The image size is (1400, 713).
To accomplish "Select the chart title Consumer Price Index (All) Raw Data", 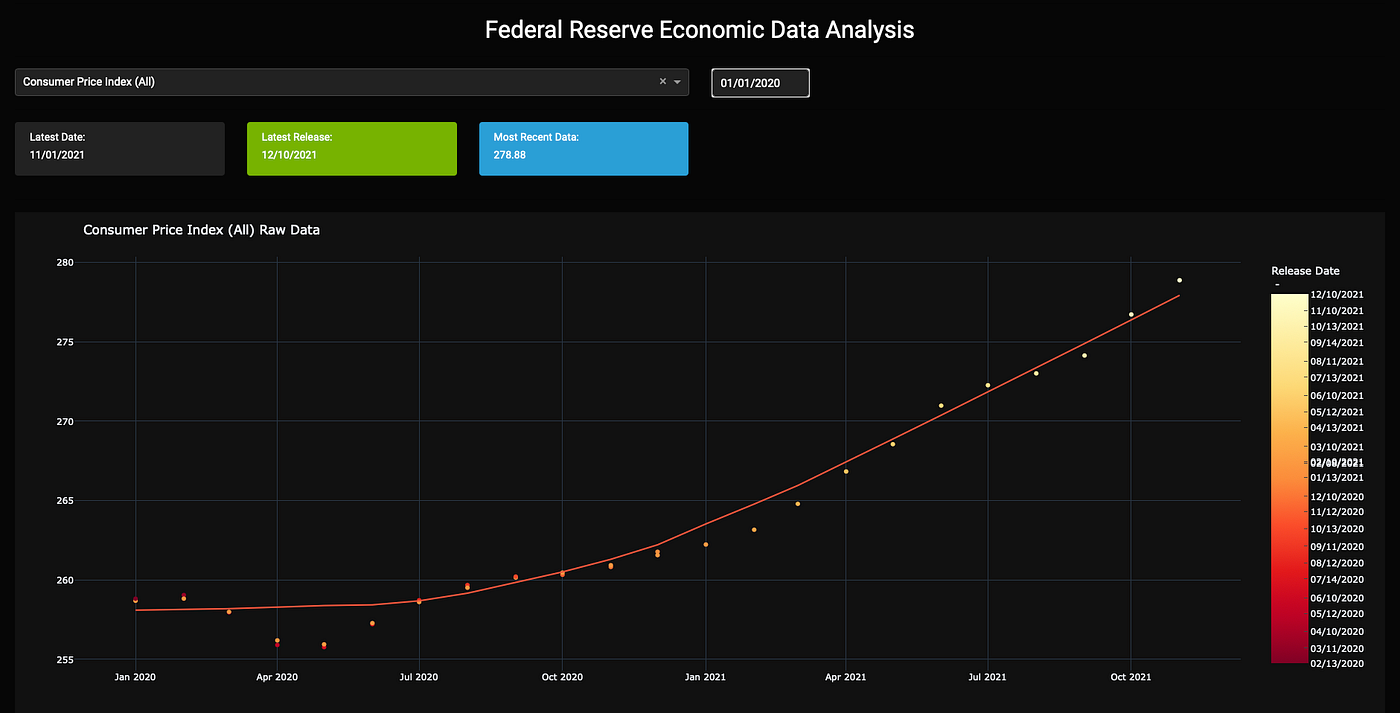I will (x=201, y=229).
